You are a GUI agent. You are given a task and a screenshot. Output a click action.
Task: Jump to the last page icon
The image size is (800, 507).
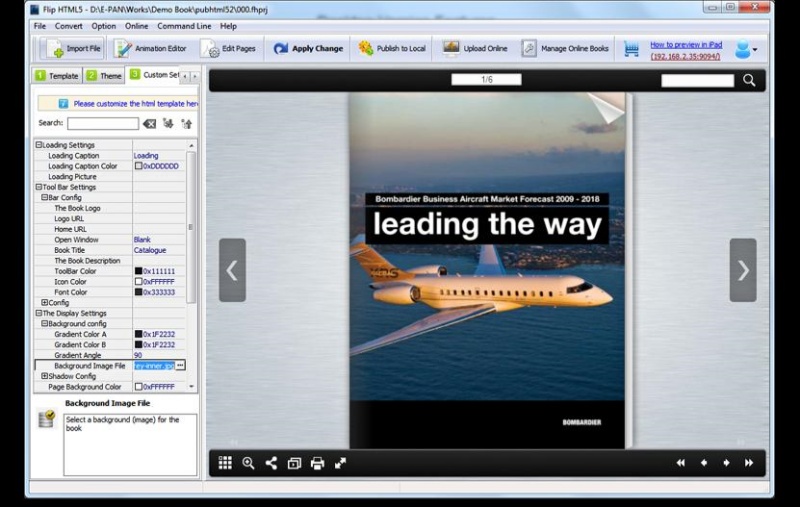[749, 463]
